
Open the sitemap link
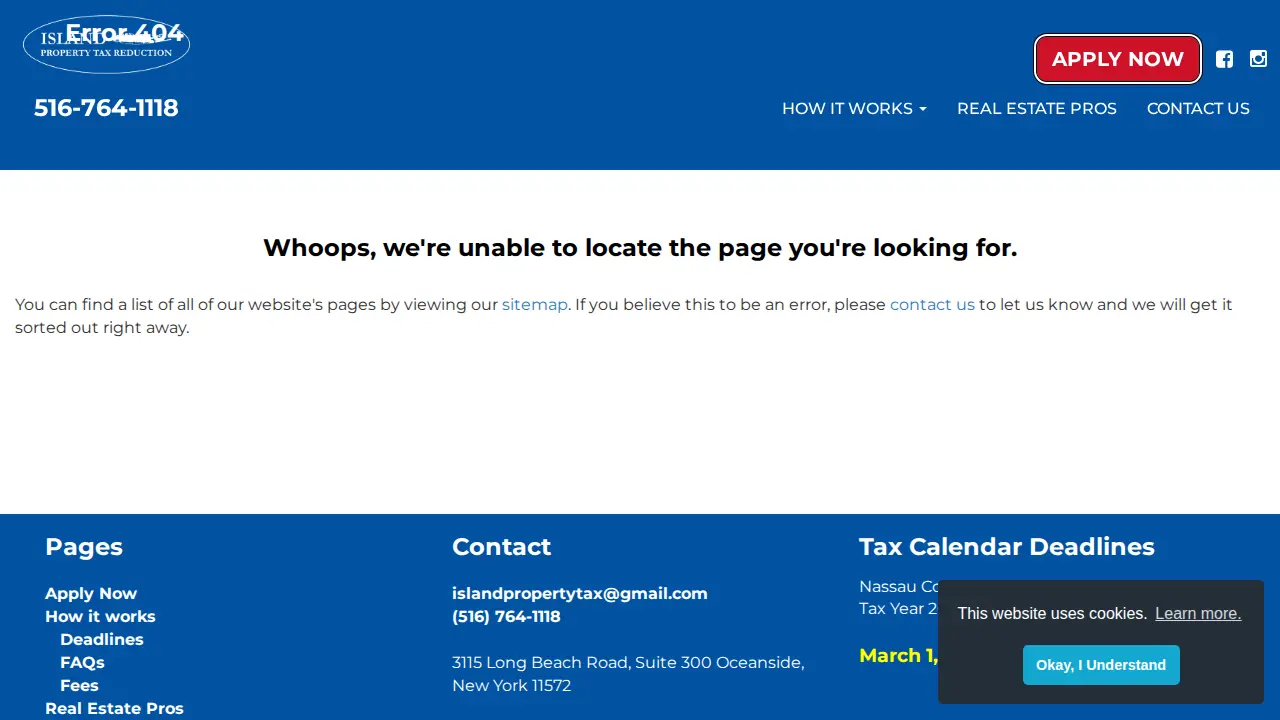(535, 304)
